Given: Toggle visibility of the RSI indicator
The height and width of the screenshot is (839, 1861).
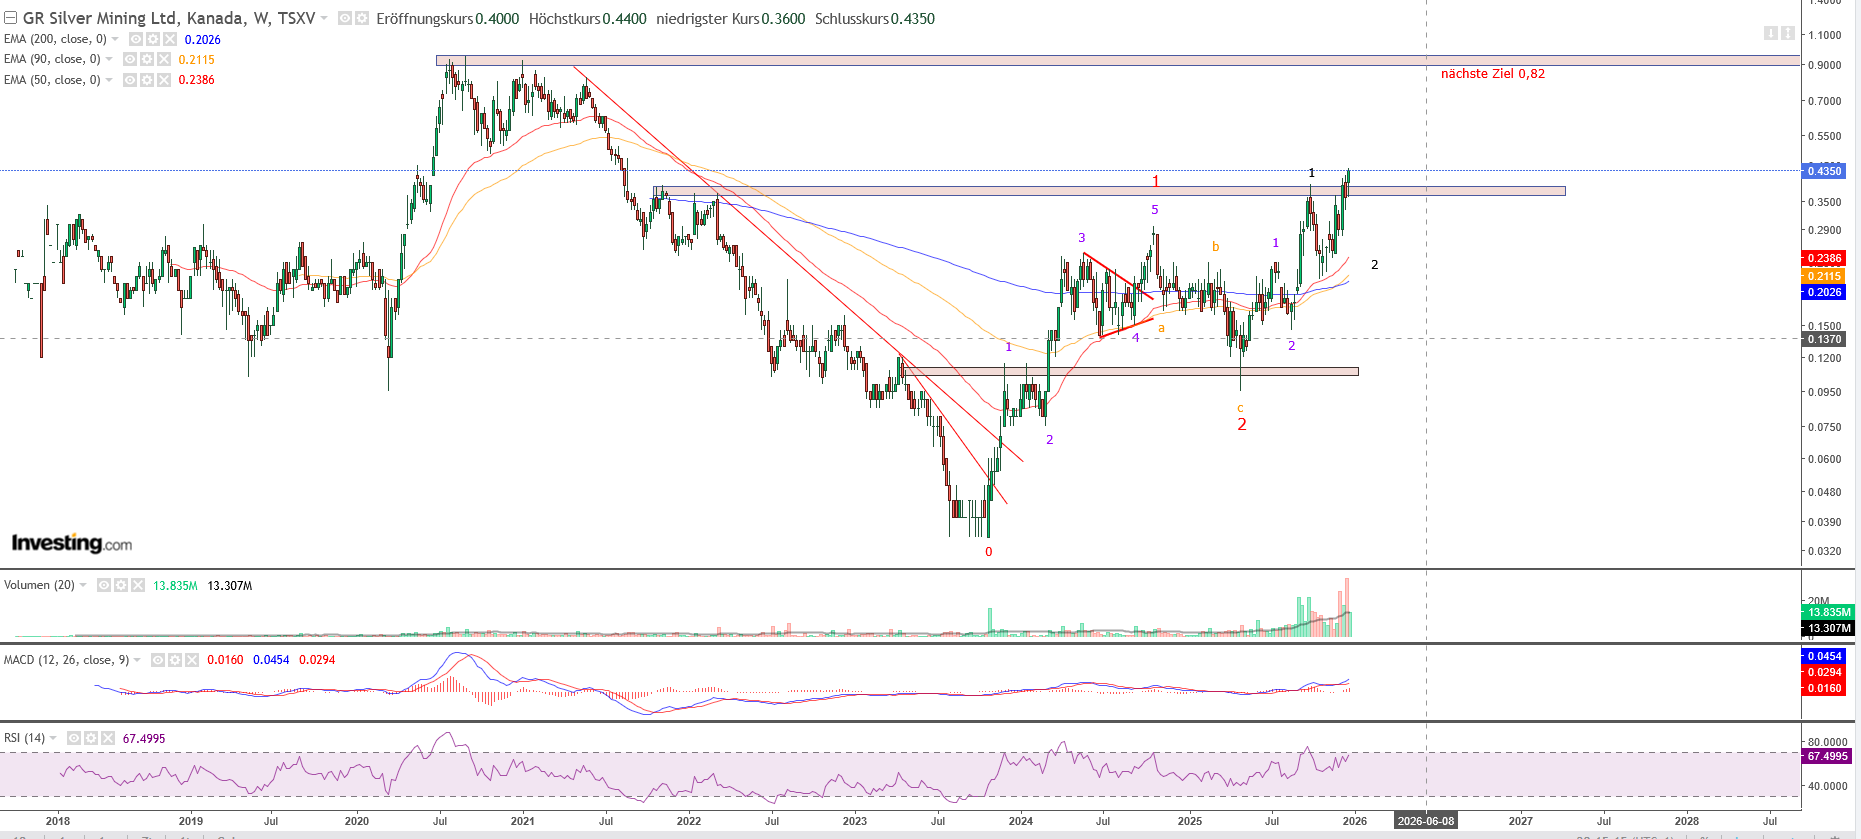Looking at the screenshot, I should [74, 738].
